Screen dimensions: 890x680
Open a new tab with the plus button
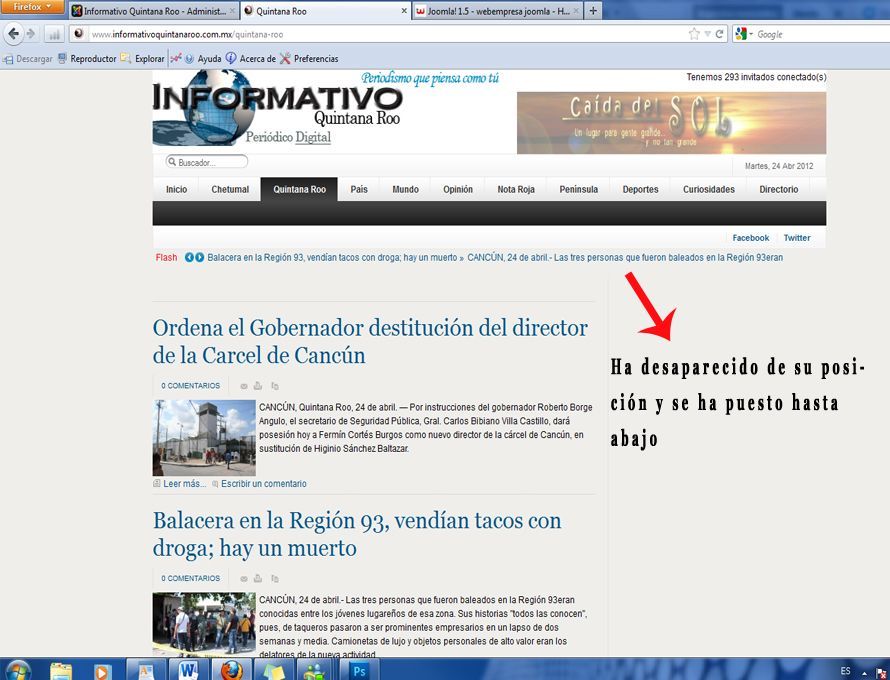pos(593,11)
